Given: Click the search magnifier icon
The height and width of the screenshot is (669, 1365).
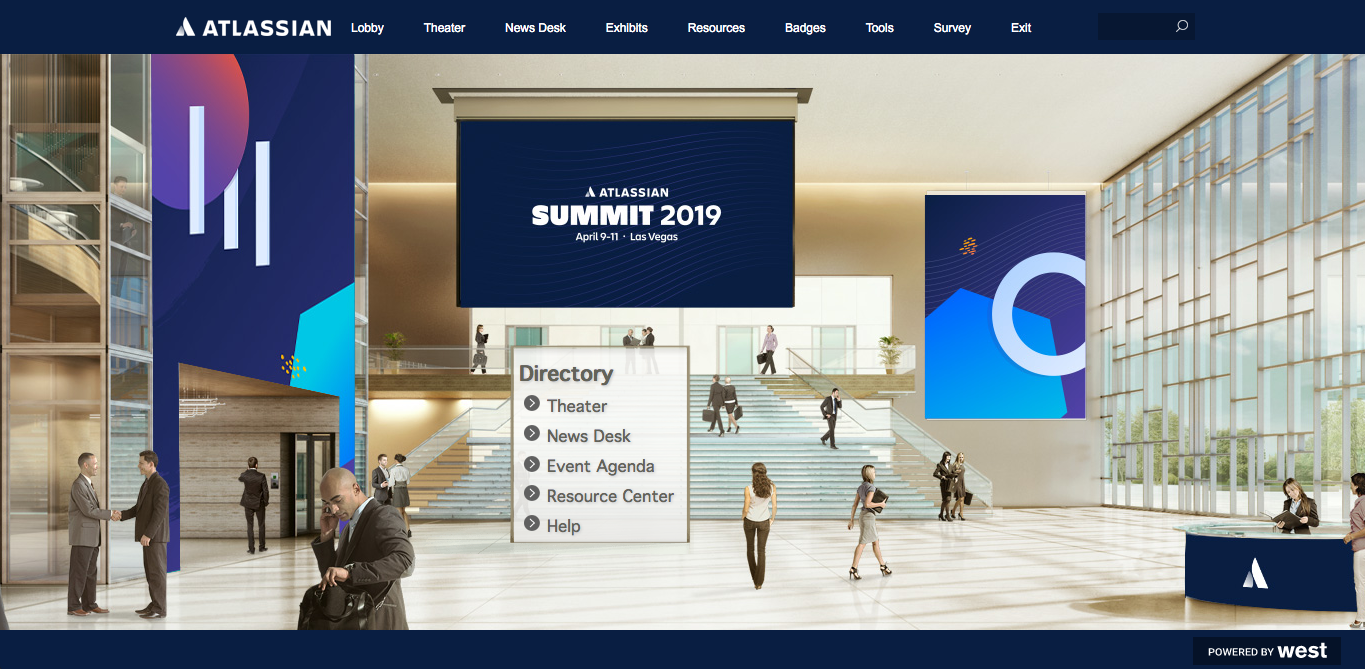Looking at the screenshot, I should 1181,26.
